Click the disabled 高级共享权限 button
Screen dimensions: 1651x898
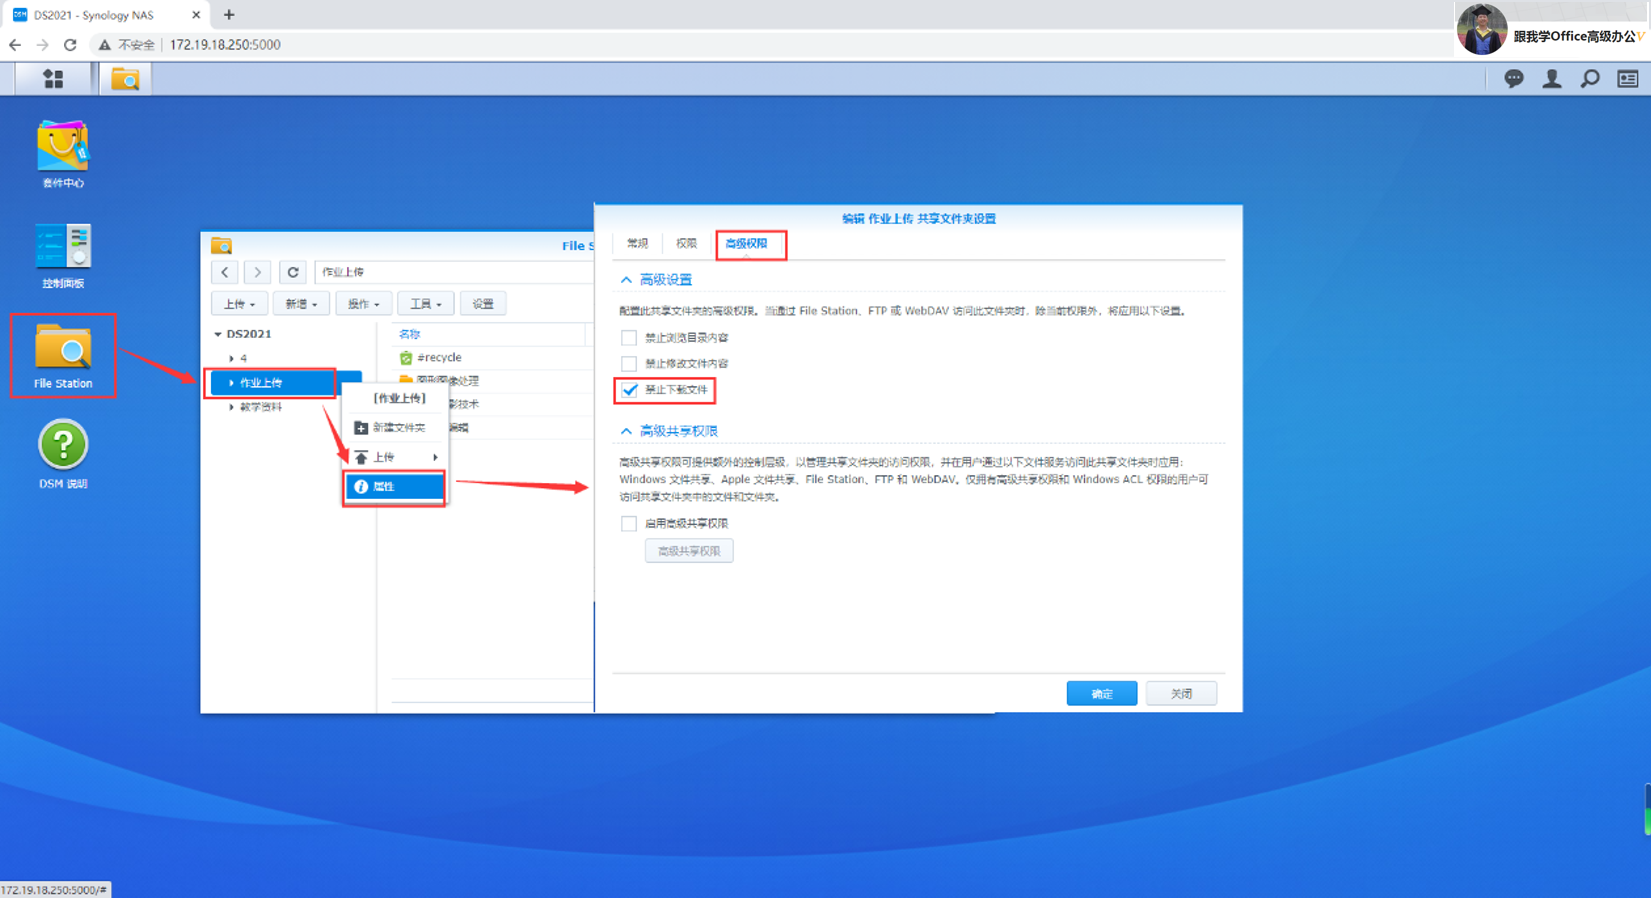tap(689, 551)
